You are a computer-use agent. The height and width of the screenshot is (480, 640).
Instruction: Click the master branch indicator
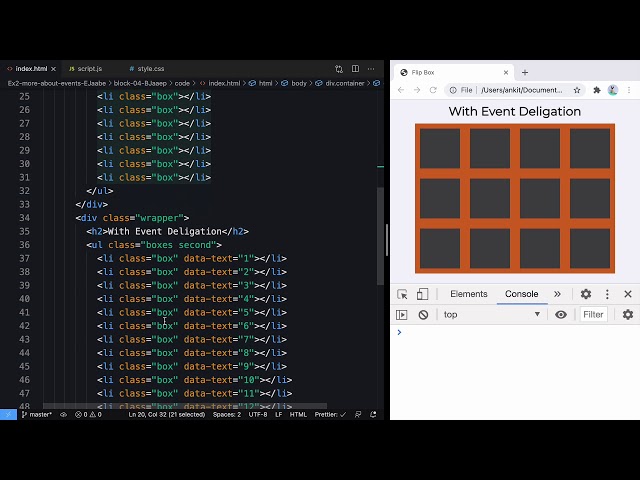(36, 415)
